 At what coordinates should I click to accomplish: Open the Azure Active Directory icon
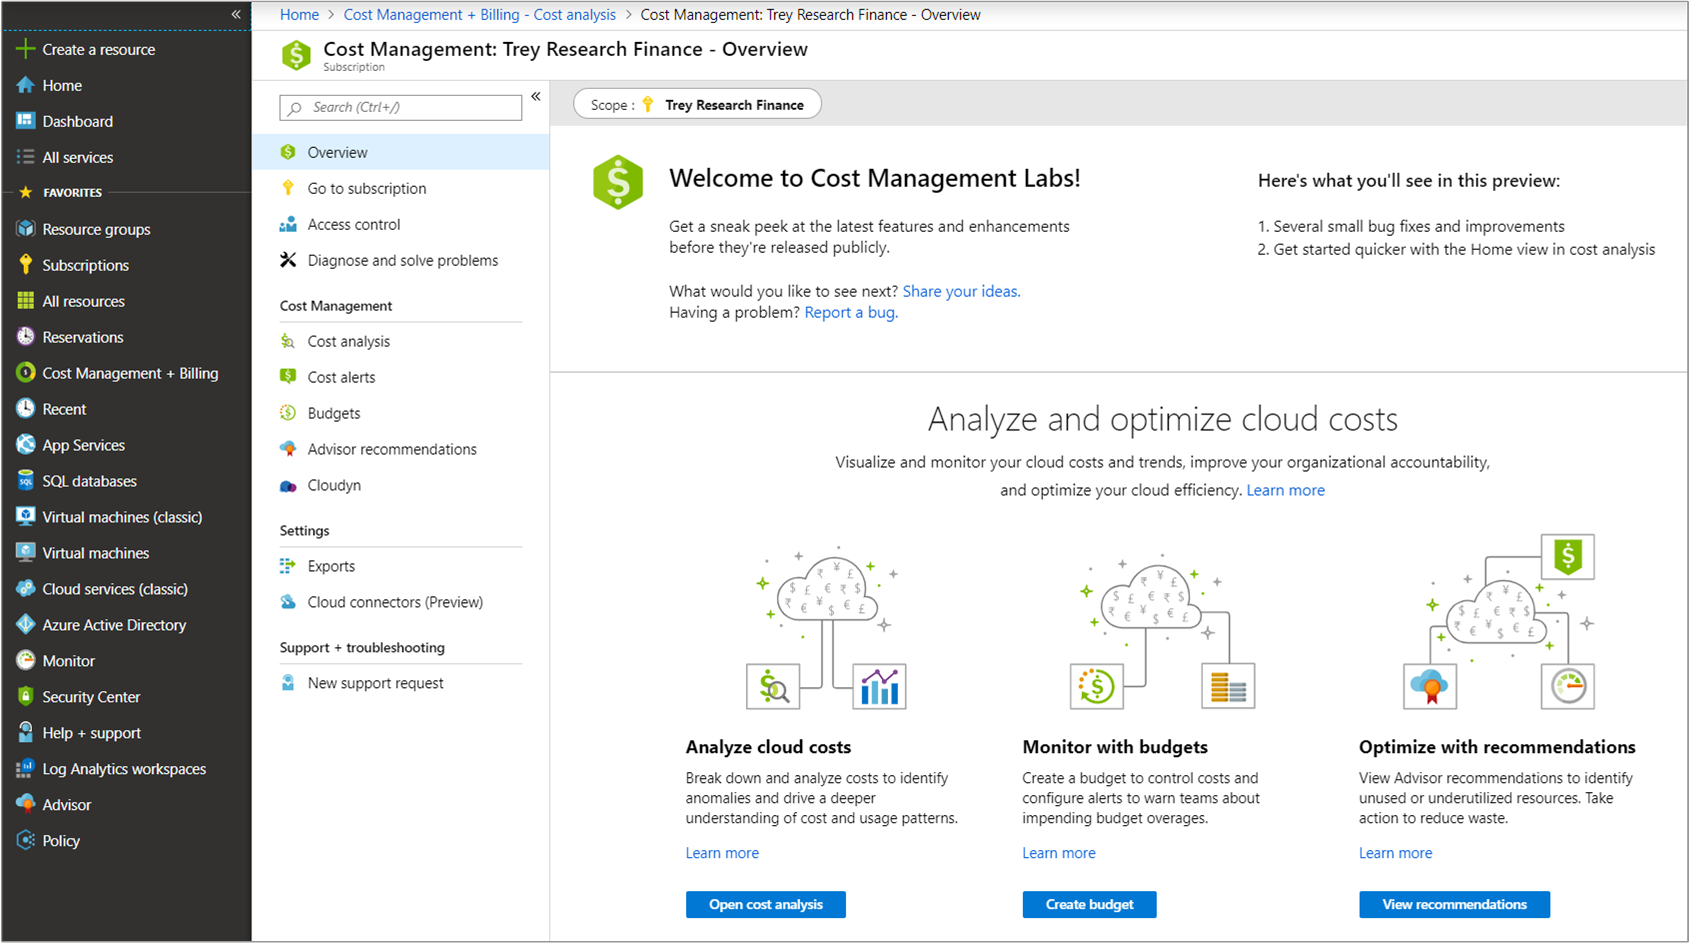tap(25, 625)
